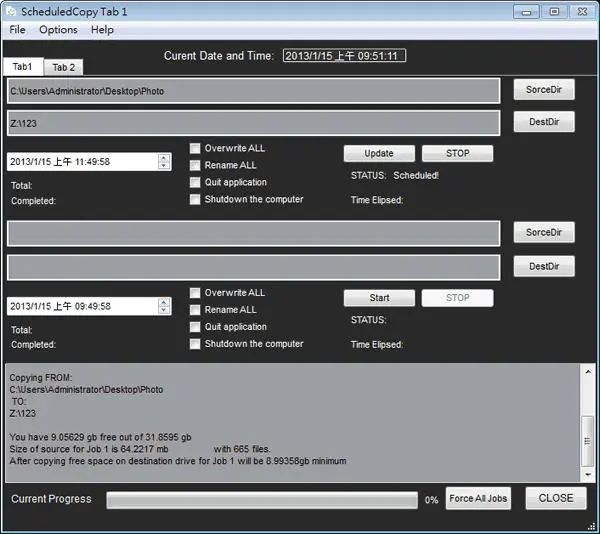Click the 'After copying free space' log line

coord(178,461)
